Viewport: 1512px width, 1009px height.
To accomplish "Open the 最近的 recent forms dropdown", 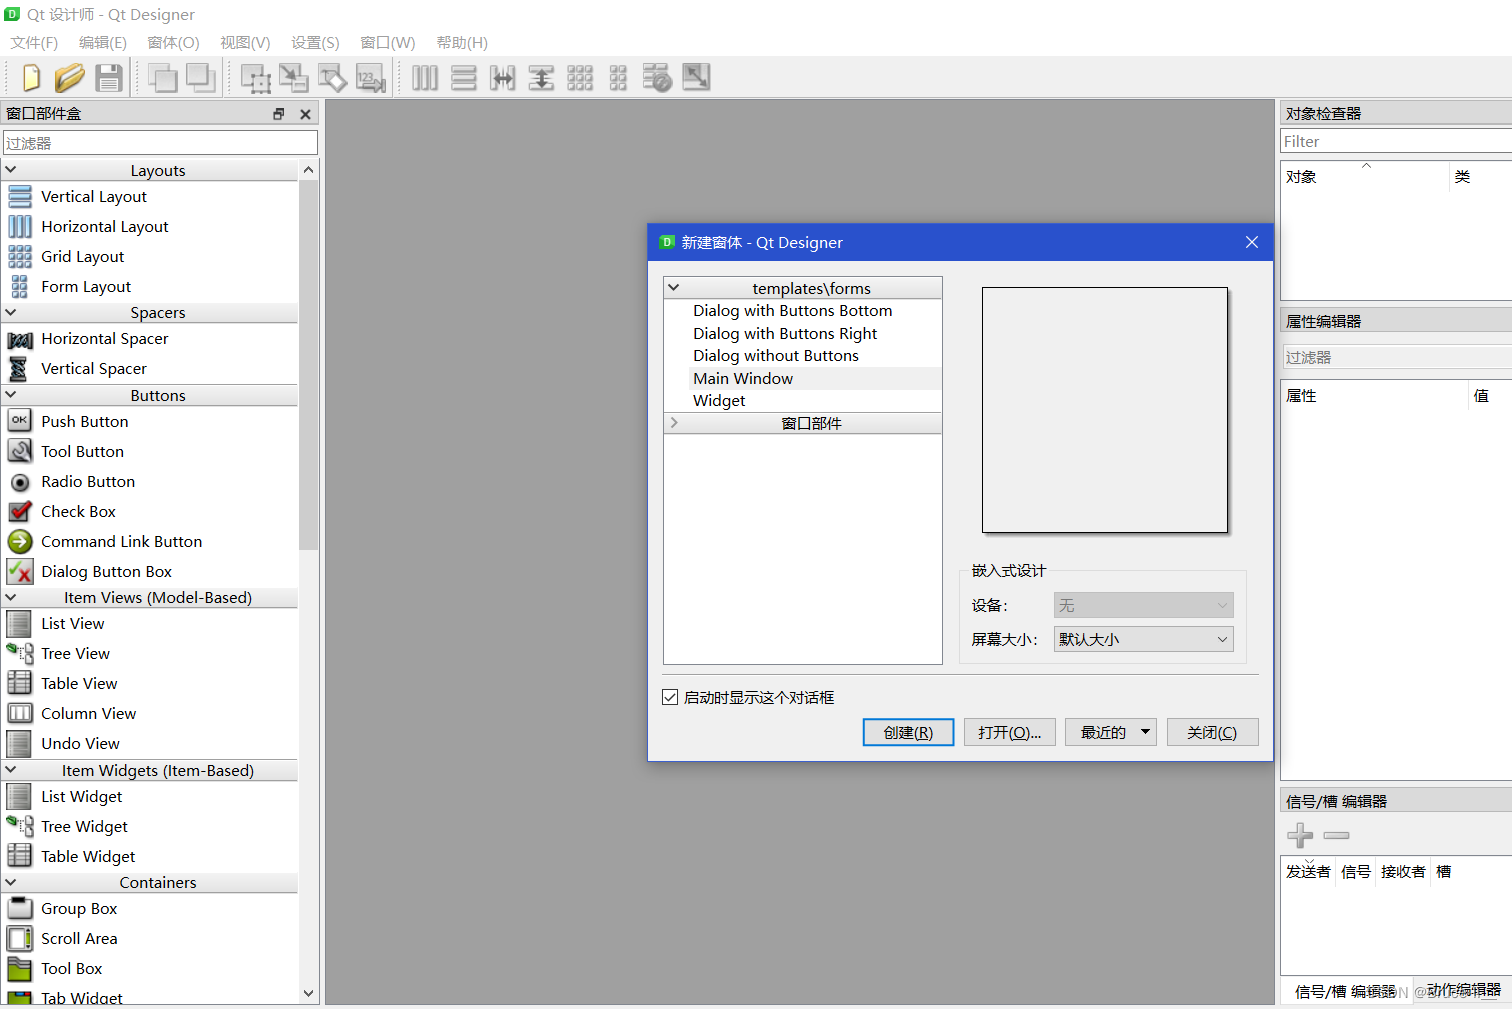I will [x=1110, y=732].
